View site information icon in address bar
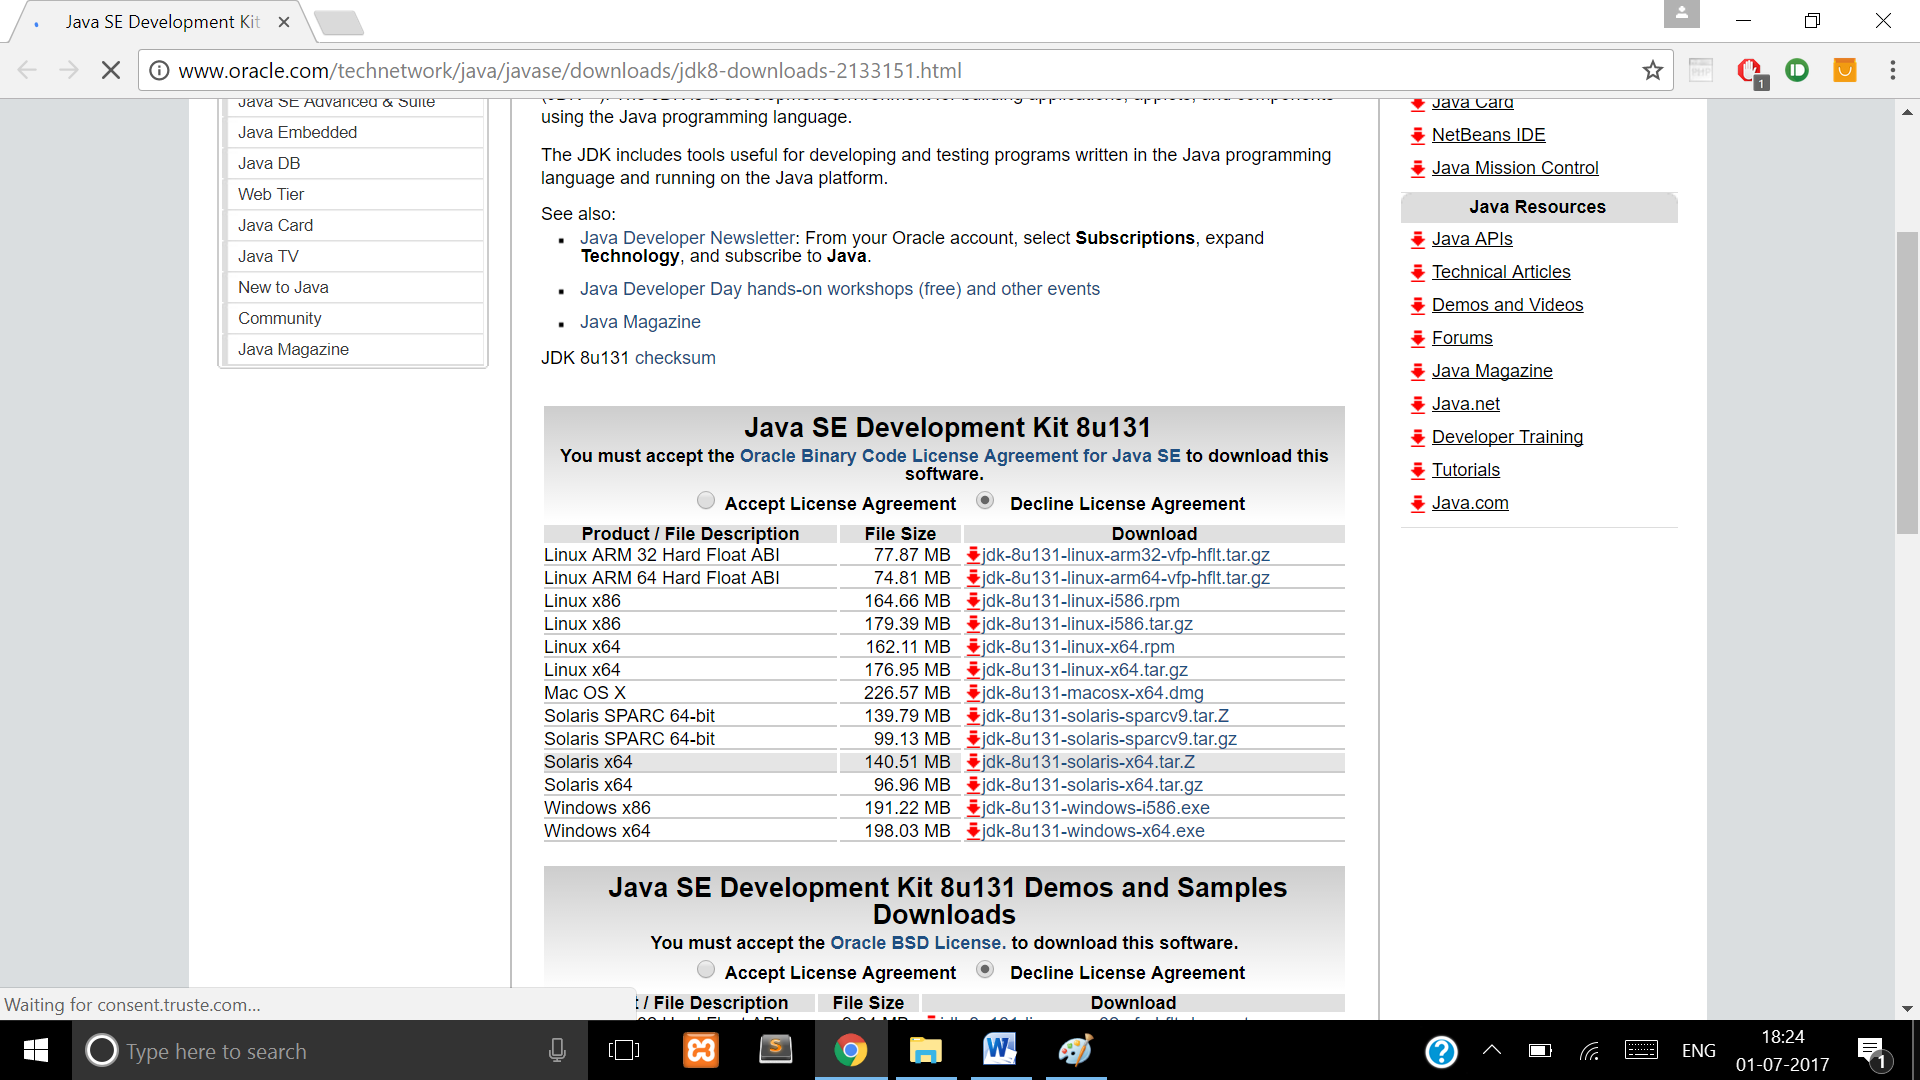Screen dimensions: 1920x1080 click(159, 70)
